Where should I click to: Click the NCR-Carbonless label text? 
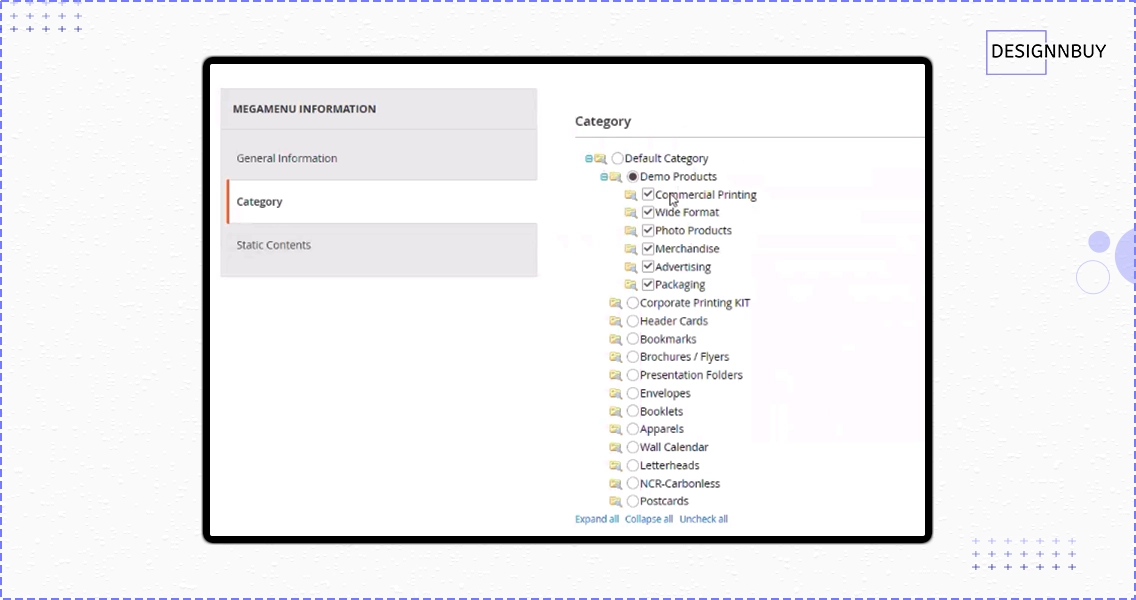coord(680,483)
